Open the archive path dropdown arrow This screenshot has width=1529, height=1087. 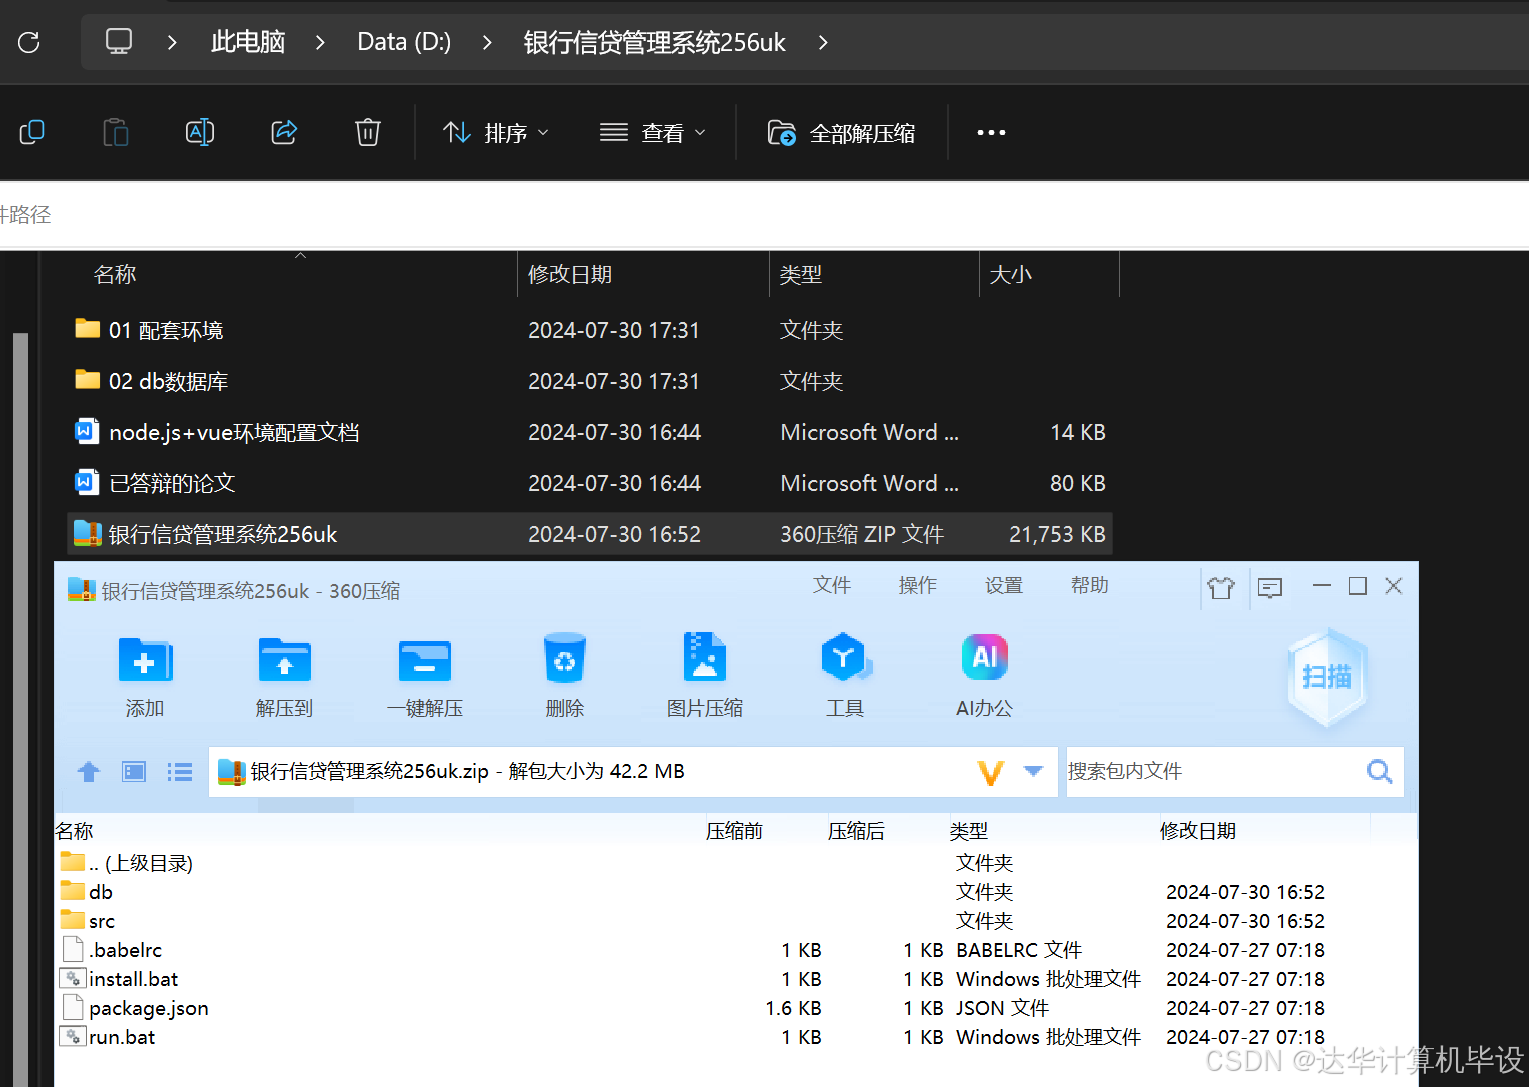[x=1034, y=771]
